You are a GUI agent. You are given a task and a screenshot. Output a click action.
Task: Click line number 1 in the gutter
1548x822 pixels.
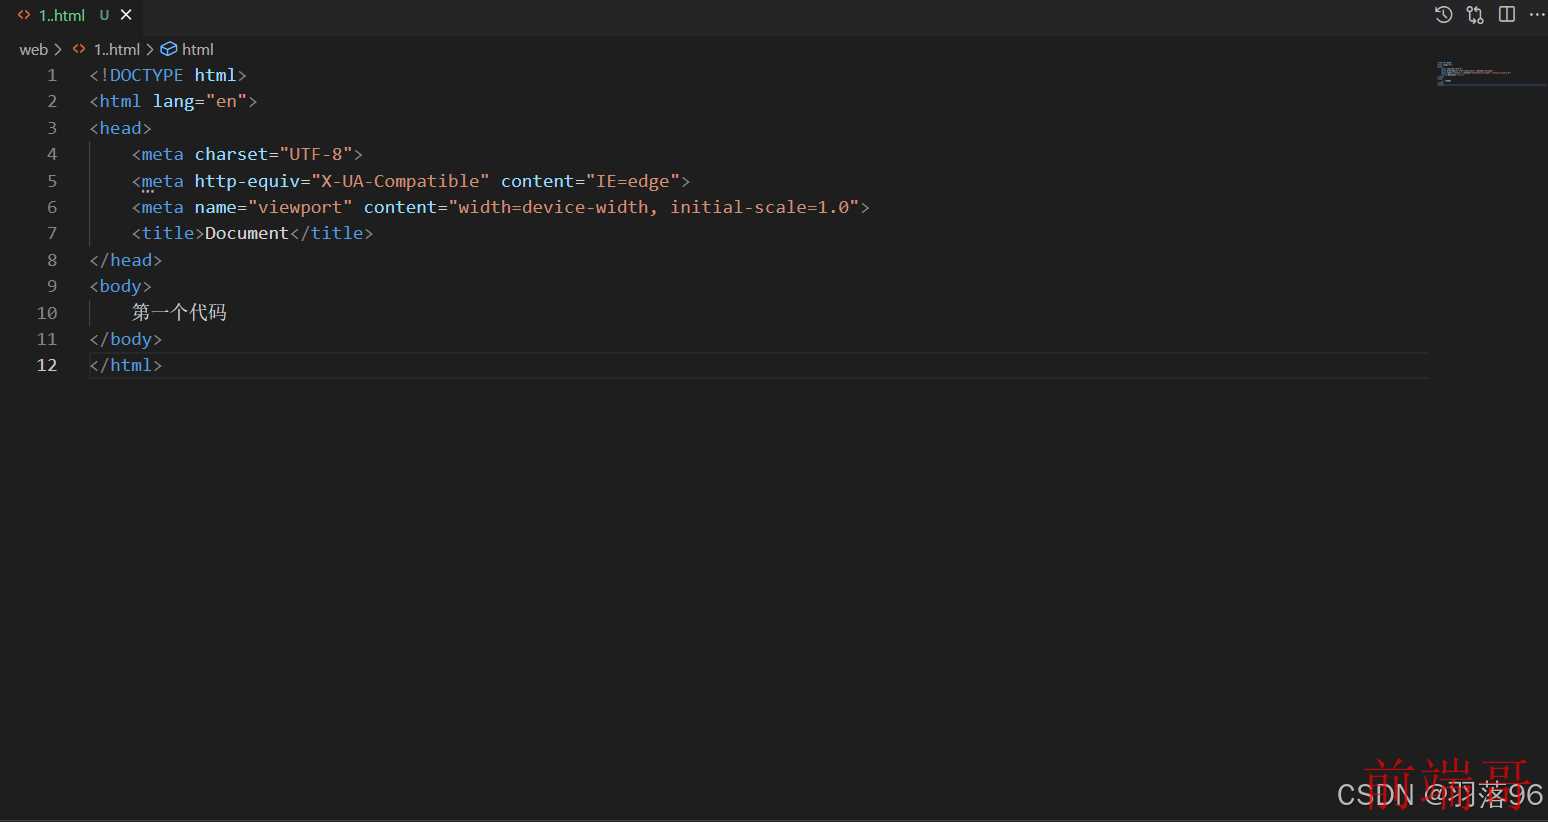pos(52,75)
